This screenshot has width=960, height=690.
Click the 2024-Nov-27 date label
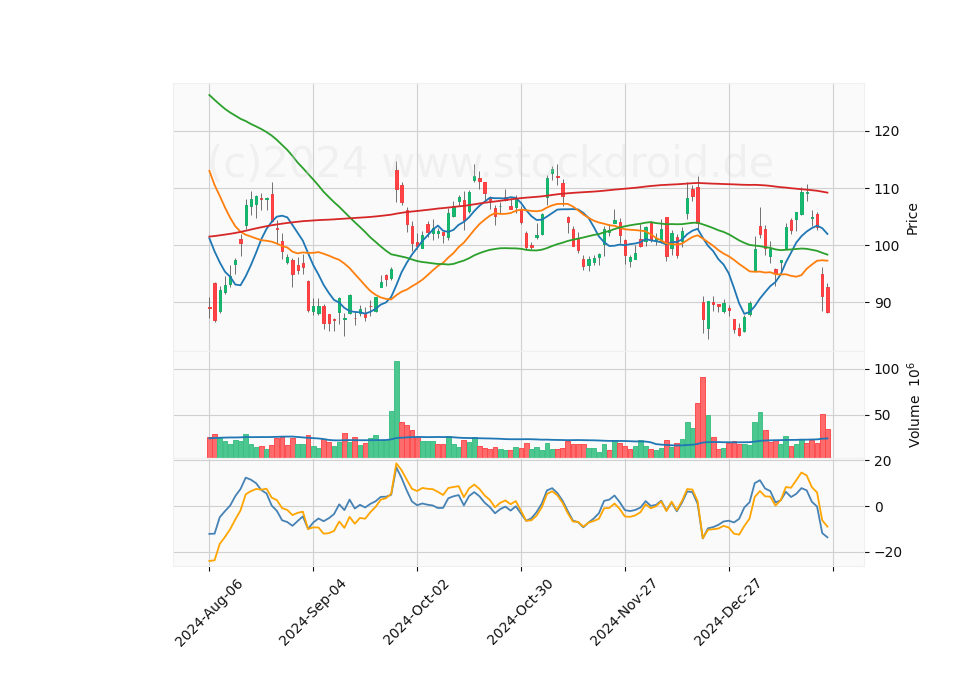click(623, 612)
